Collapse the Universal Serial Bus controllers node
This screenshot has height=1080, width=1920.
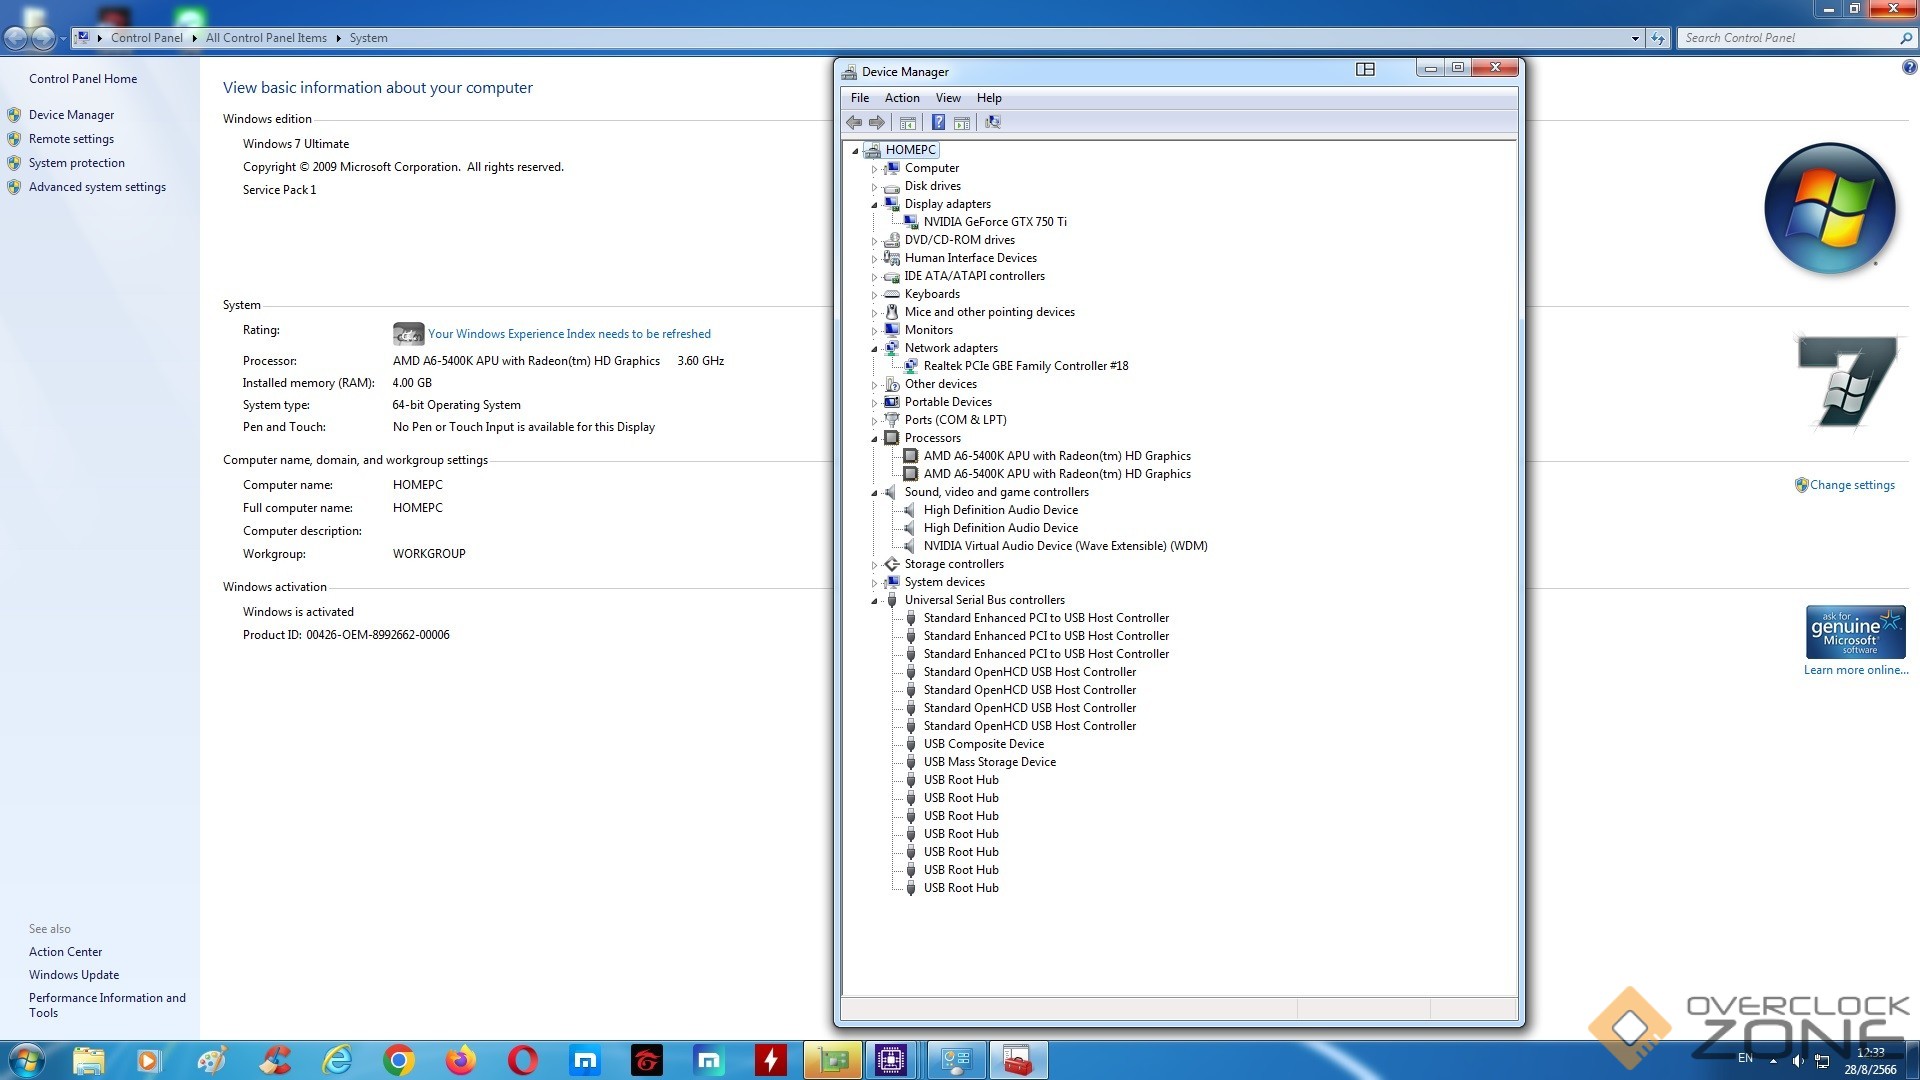pyautogui.click(x=874, y=601)
